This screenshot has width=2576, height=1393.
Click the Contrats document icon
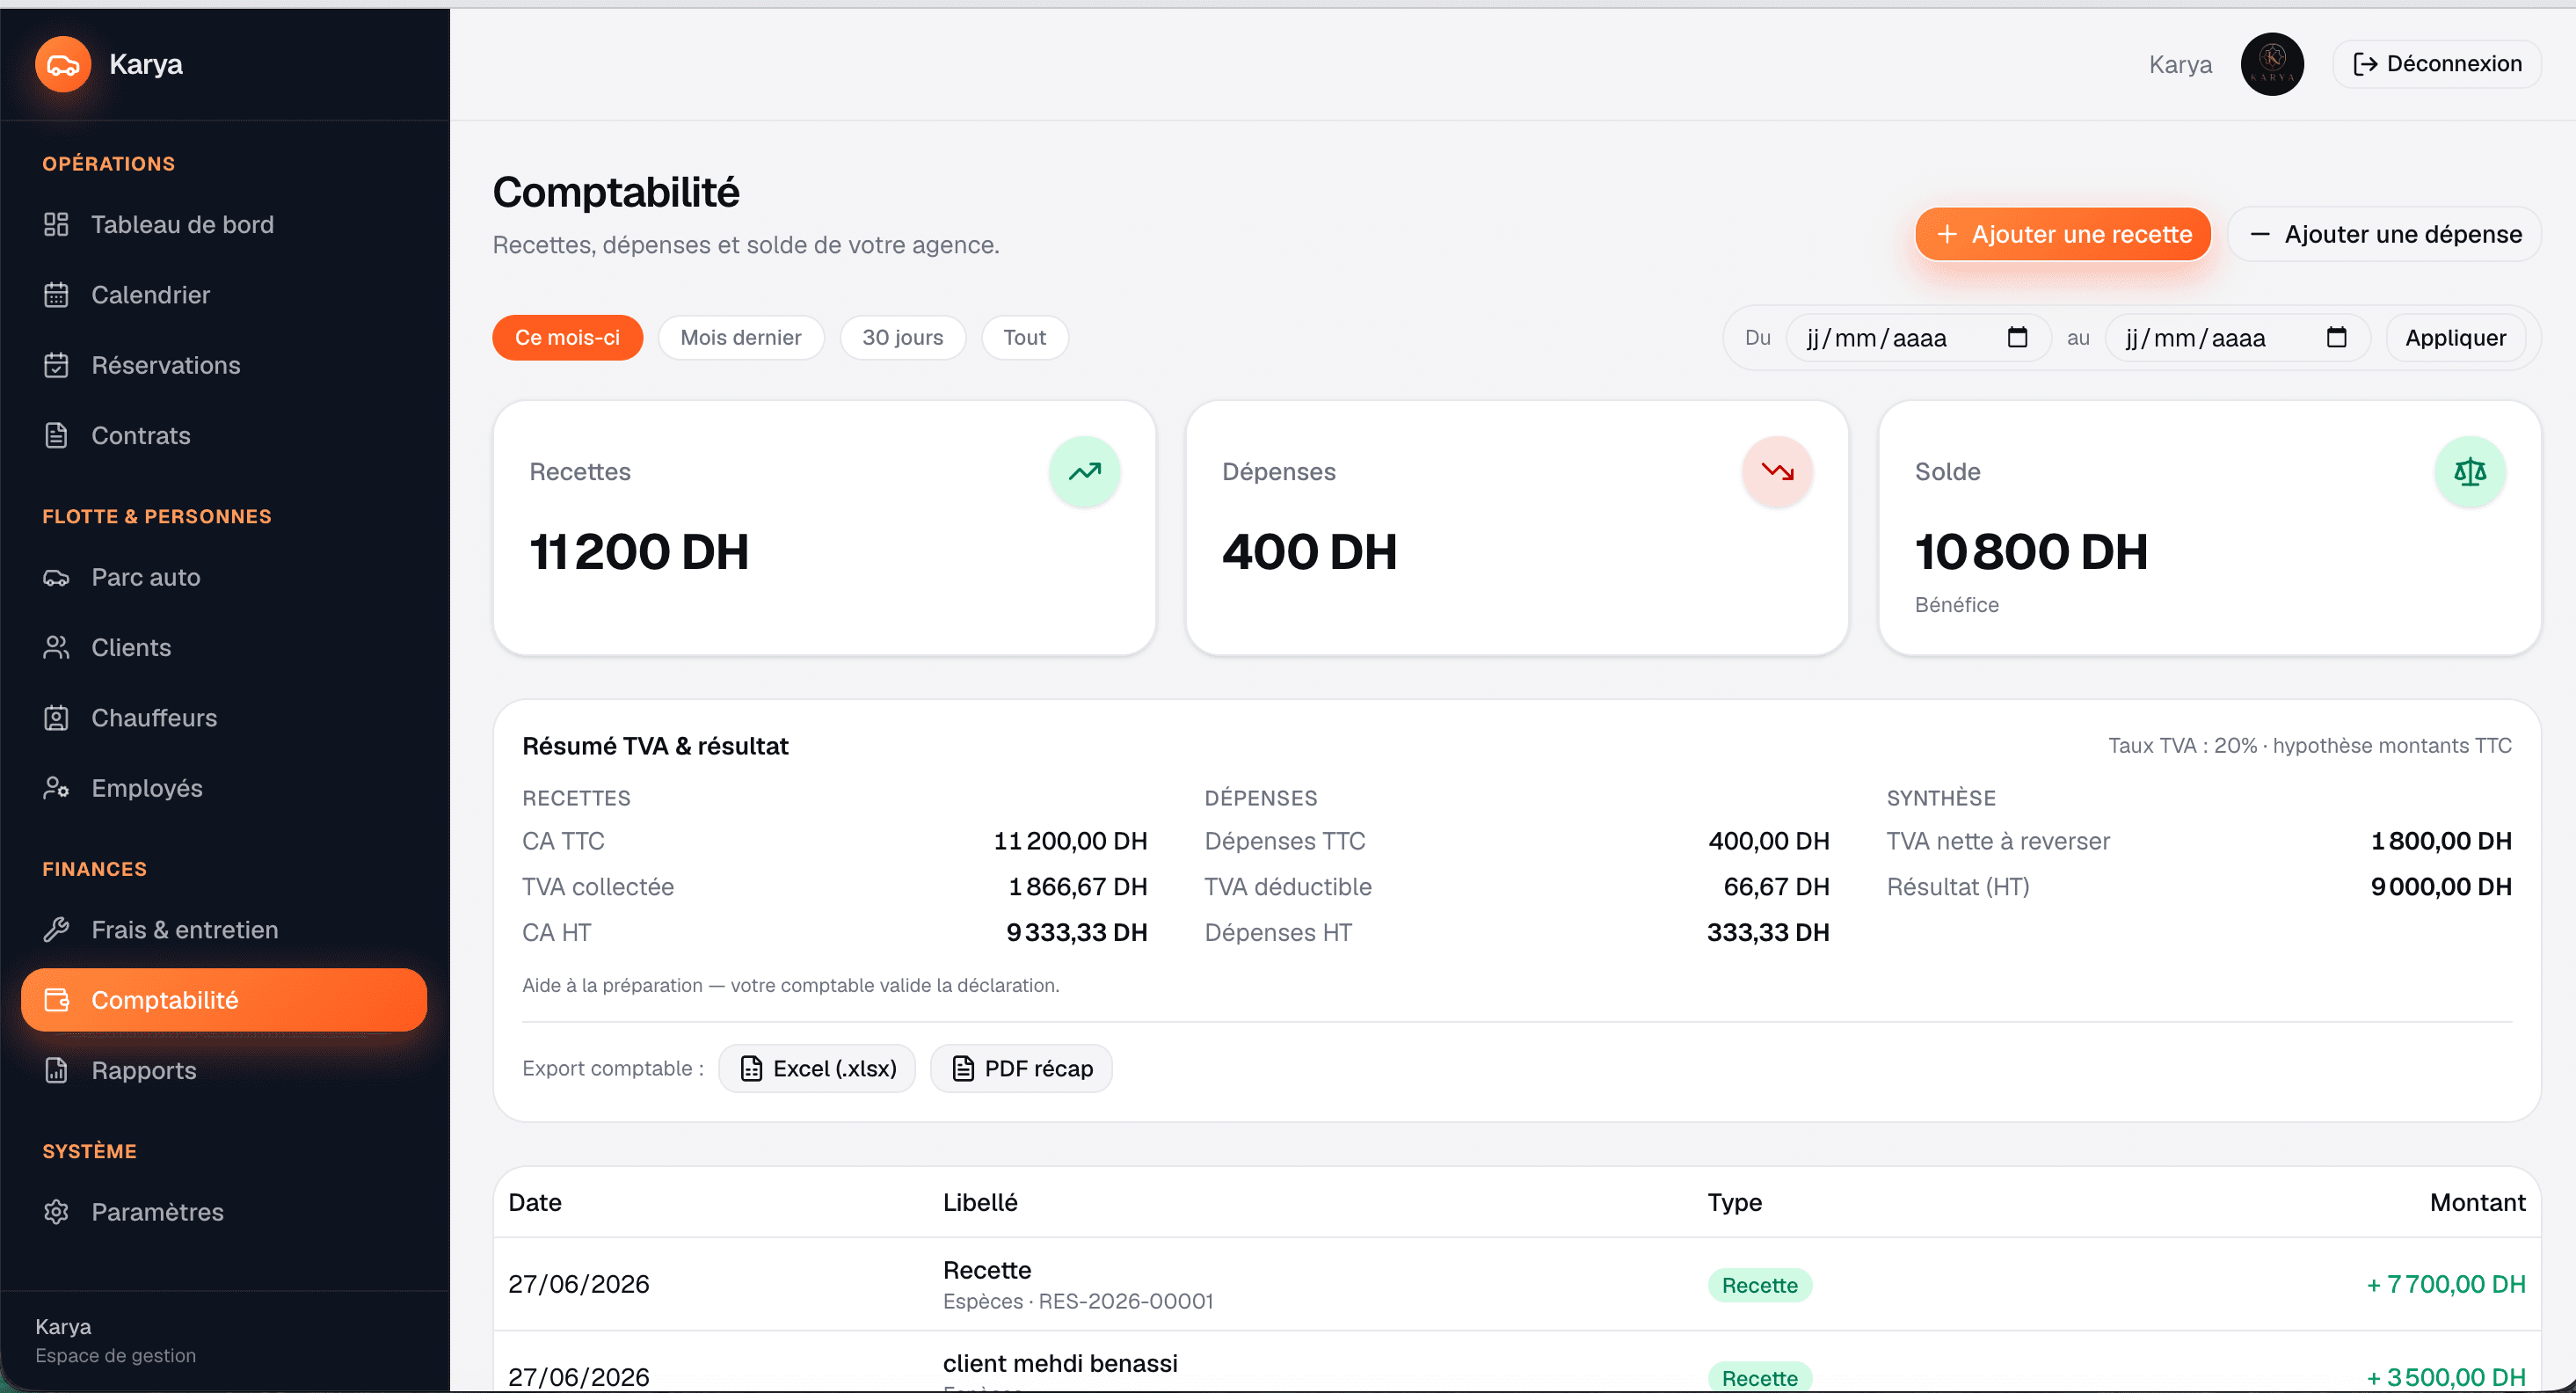56,436
